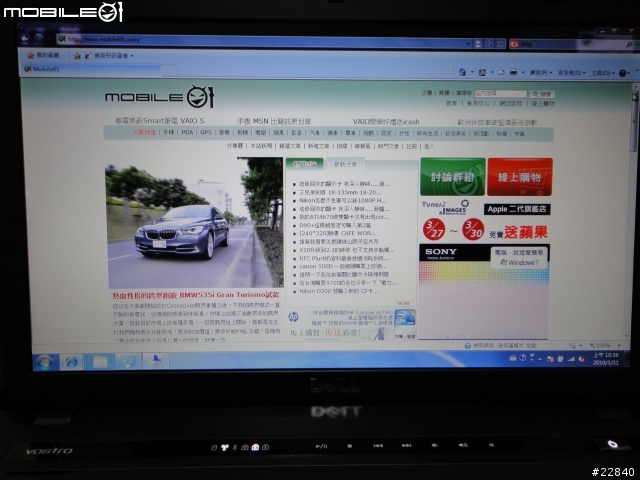The height and width of the screenshot is (480, 640).
Task: Click the help question-mark icon in command bar
Action: pyautogui.click(x=622, y=73)
